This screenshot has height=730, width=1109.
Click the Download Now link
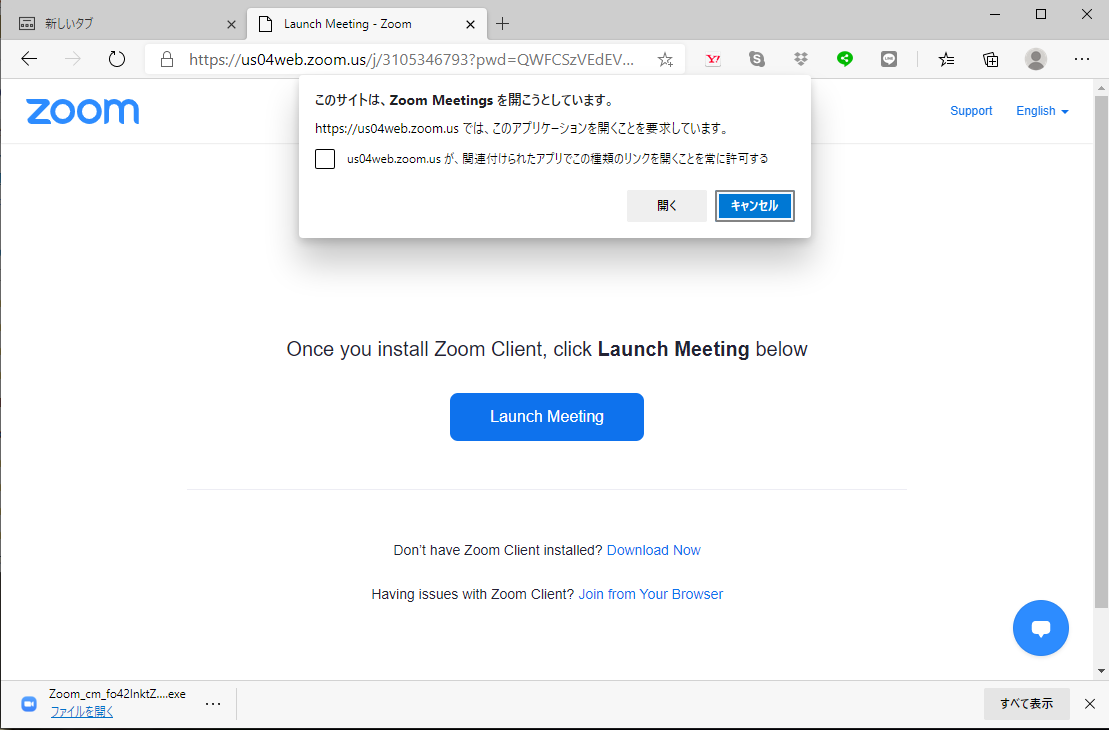point(654,550)
